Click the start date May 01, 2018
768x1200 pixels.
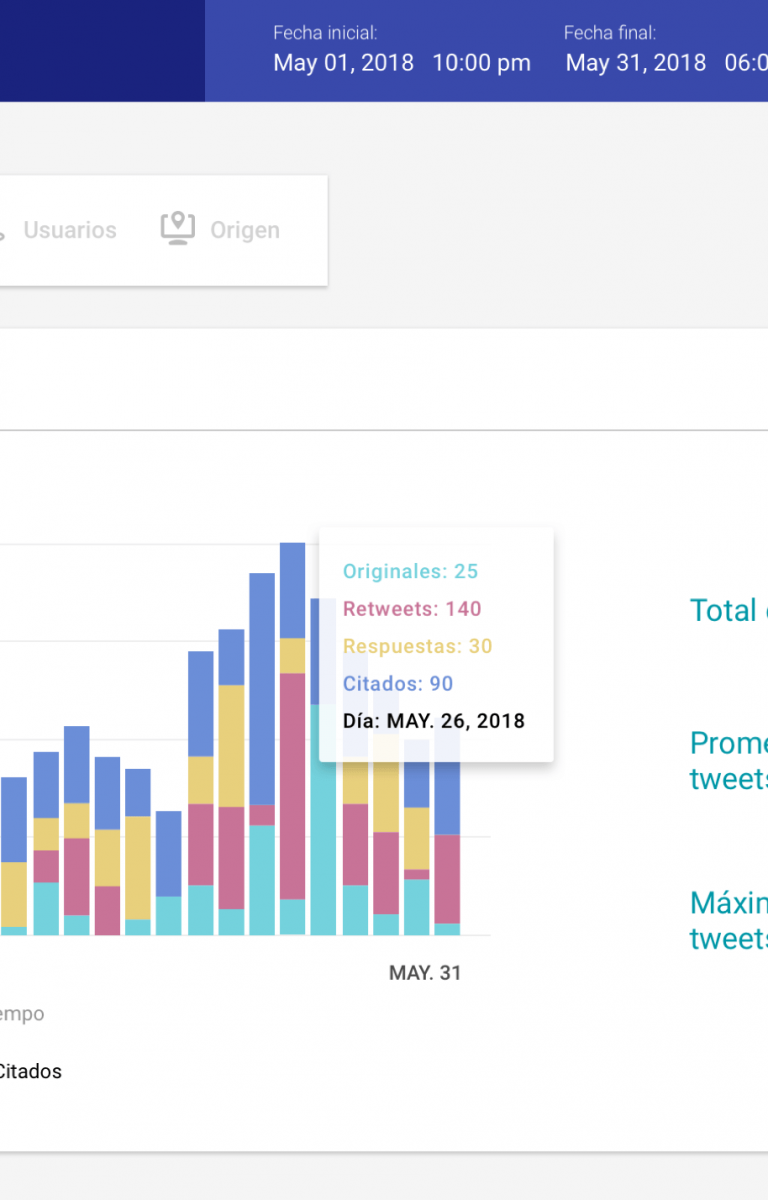(343, 63)
